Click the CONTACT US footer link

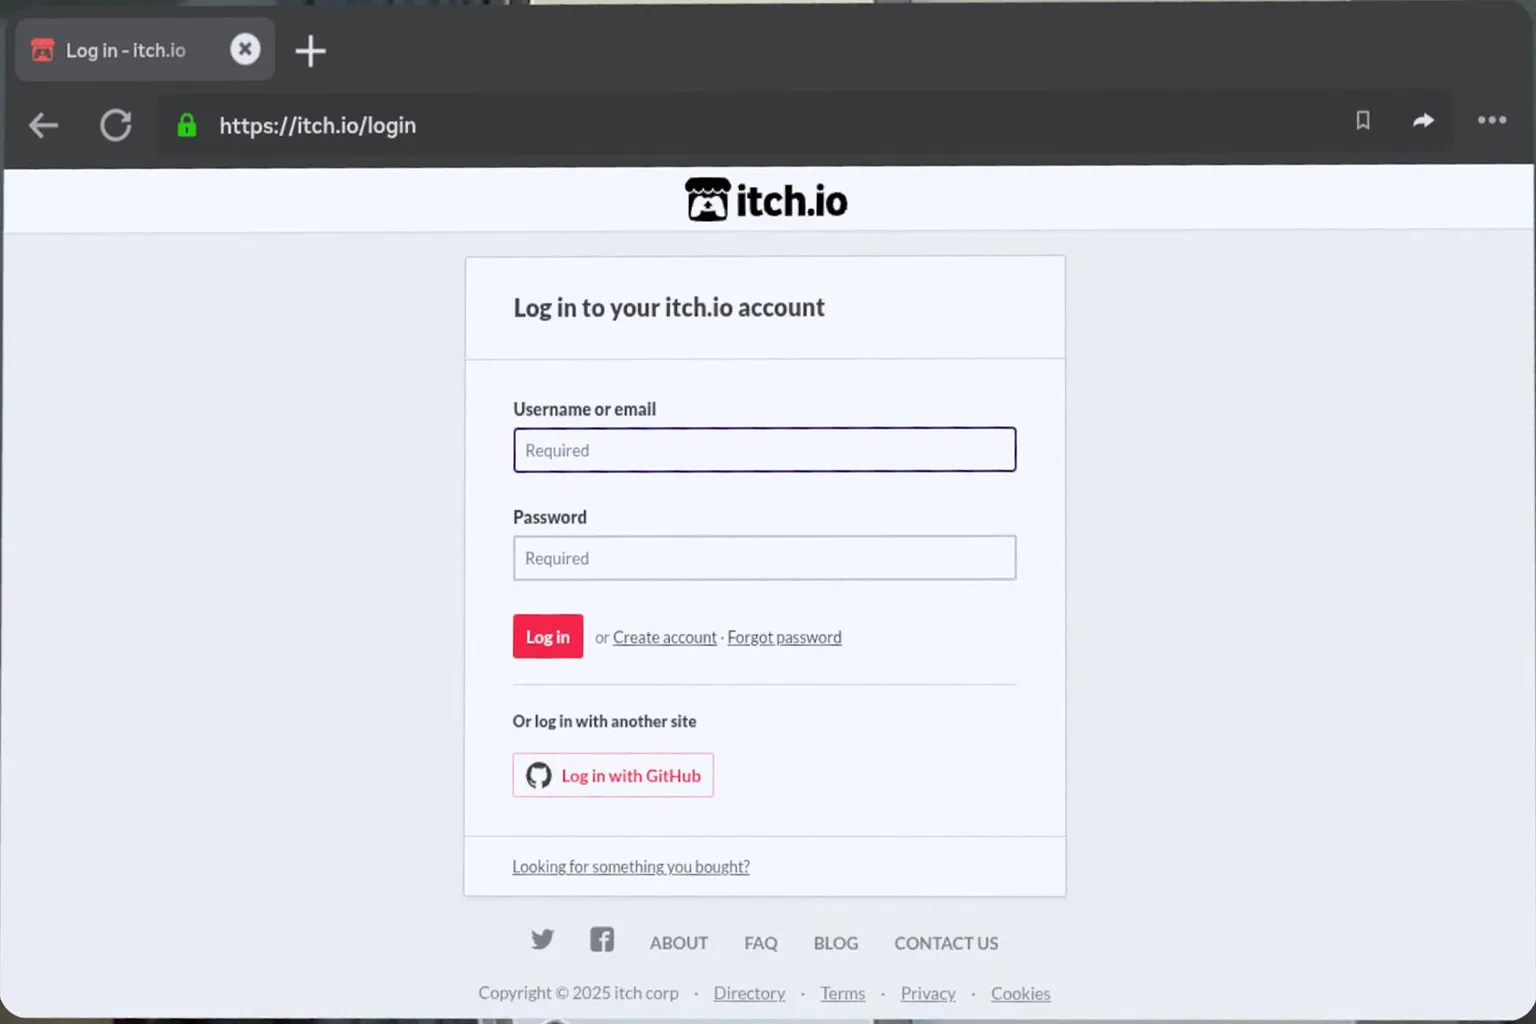click(946, 943)
